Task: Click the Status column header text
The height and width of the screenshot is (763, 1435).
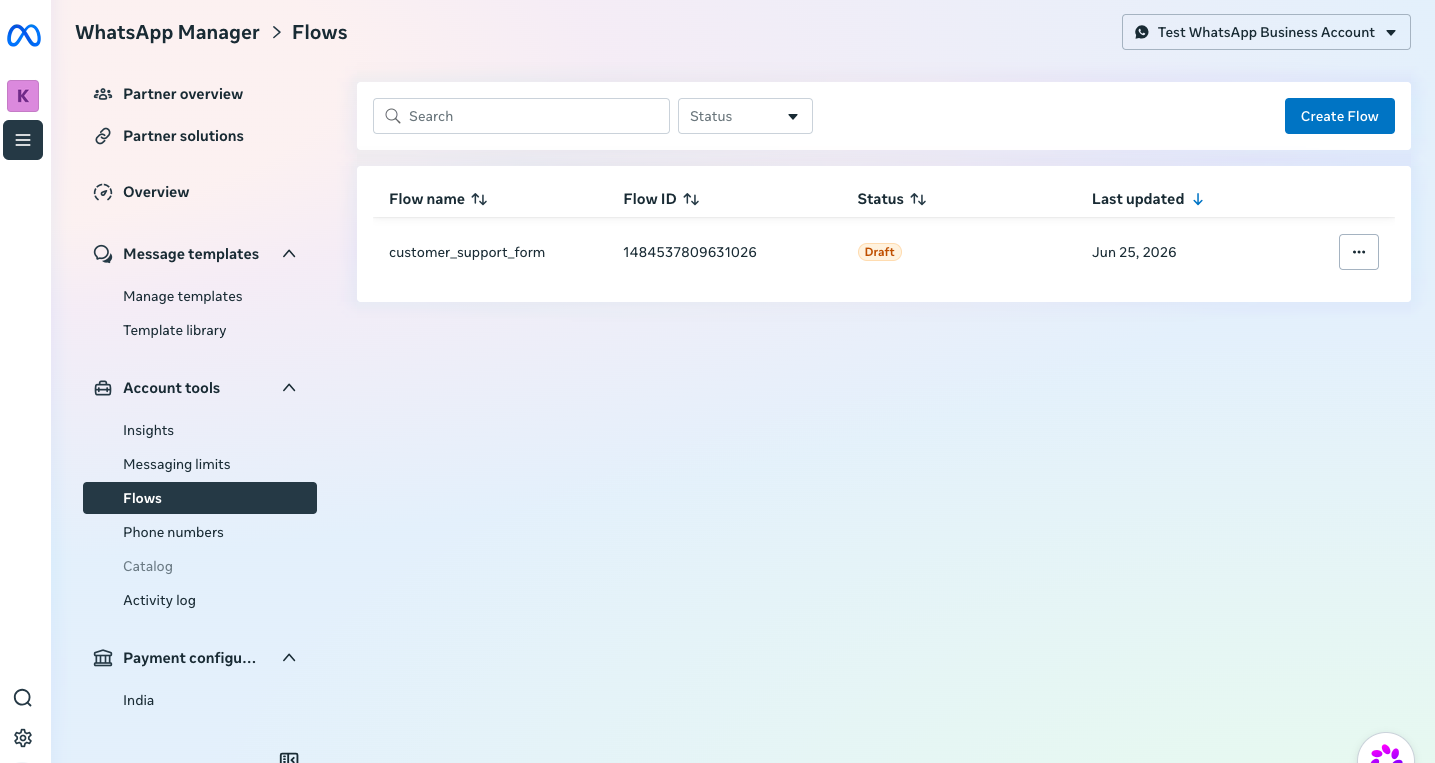Action: (x=881, y=199)
